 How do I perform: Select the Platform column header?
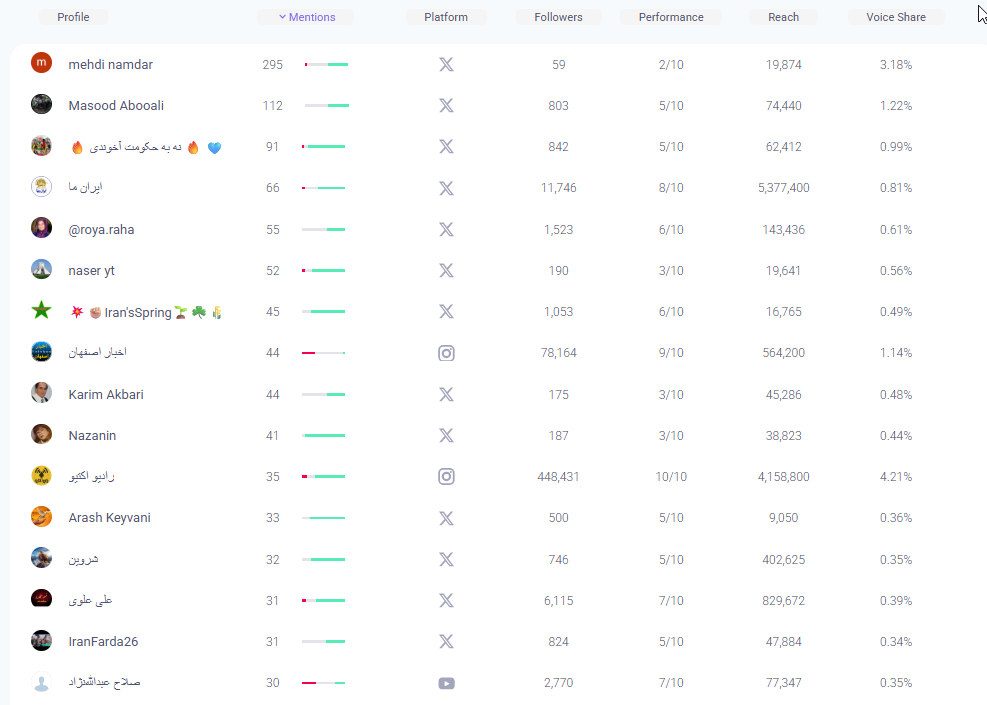point(445,17)
